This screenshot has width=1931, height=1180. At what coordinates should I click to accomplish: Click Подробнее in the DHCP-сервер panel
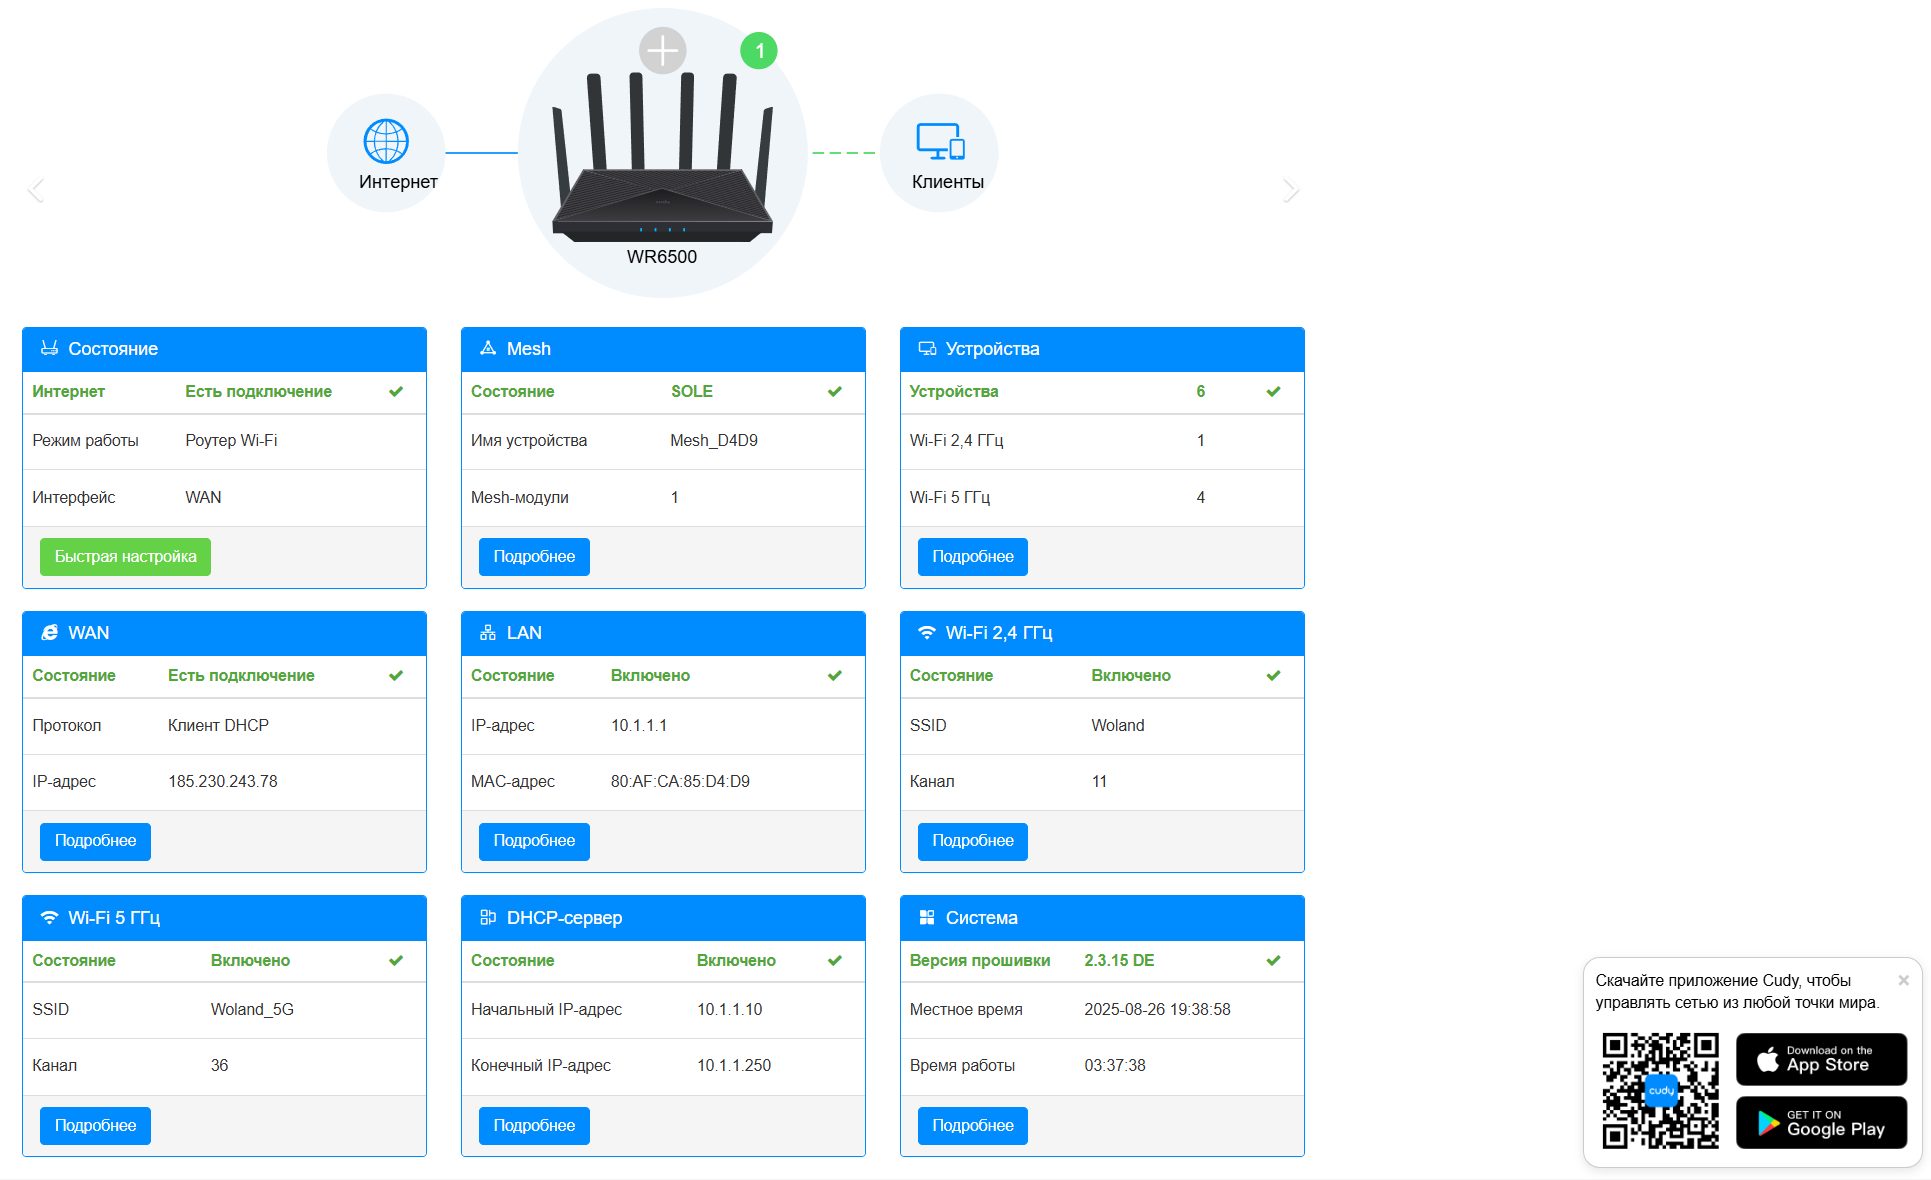point(534,1126)
